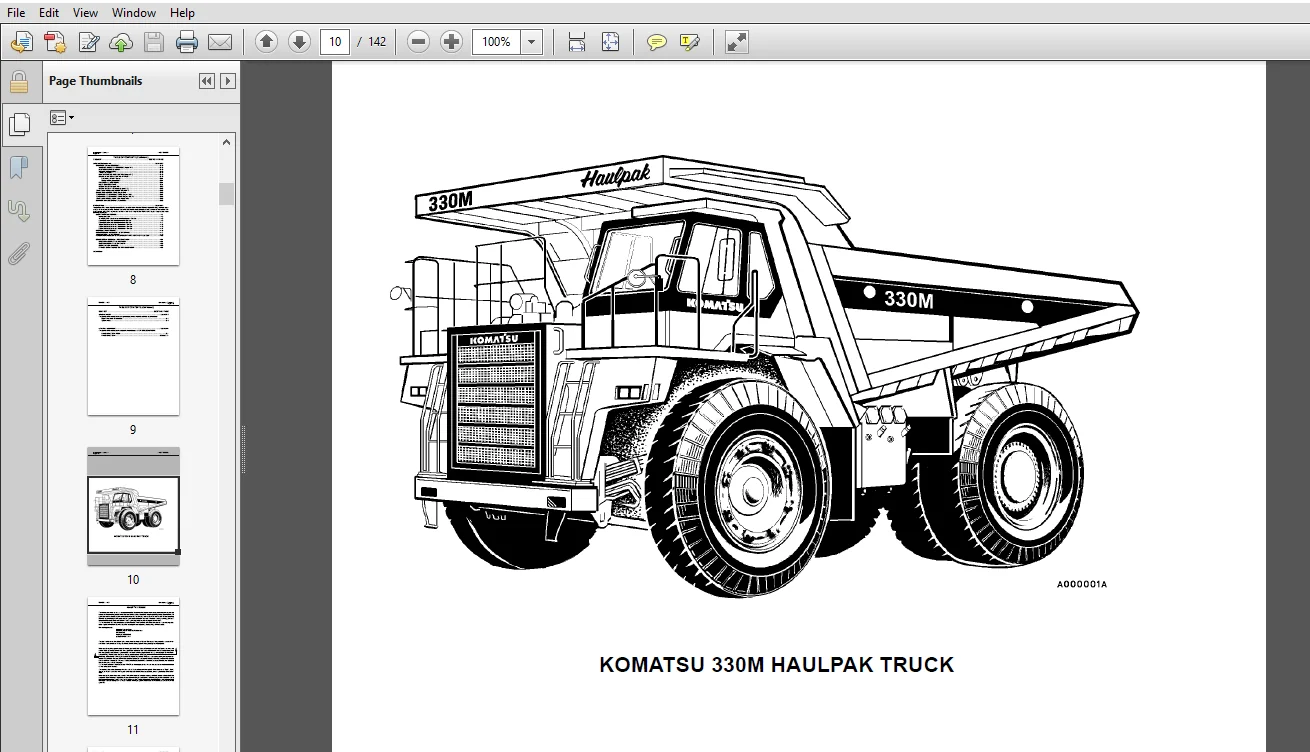Click the page number input field
The height and width of the screenshot is (752, 1310).
click(x=335, y=42)
